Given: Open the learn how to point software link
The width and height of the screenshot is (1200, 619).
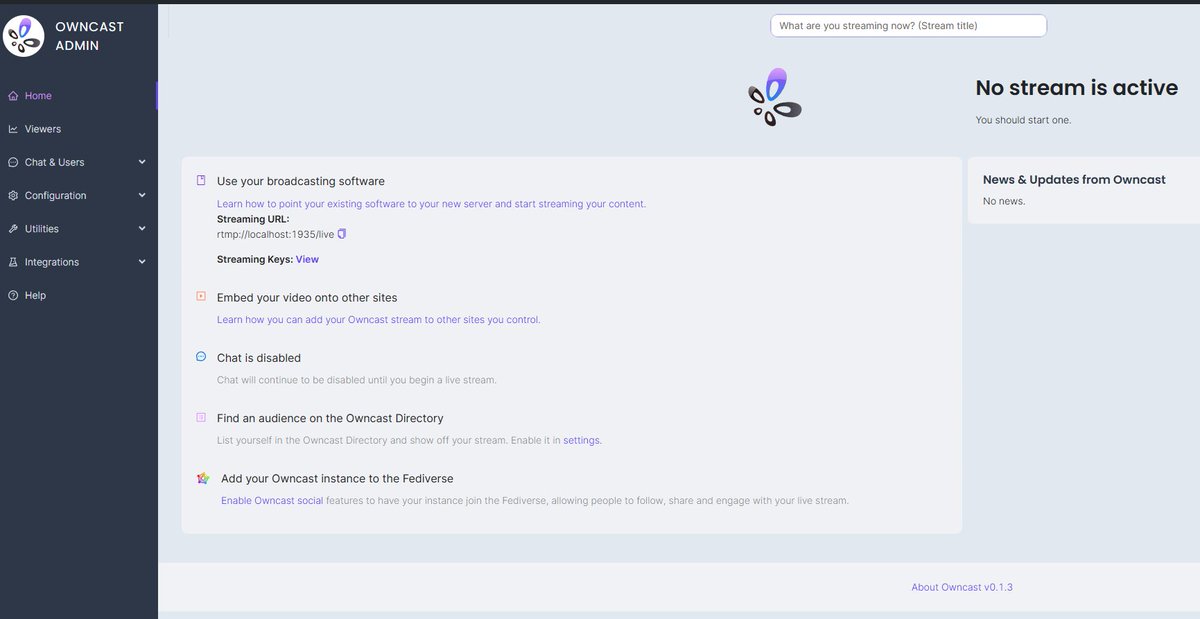Looking at the screenshot, I should click(431, 204).
